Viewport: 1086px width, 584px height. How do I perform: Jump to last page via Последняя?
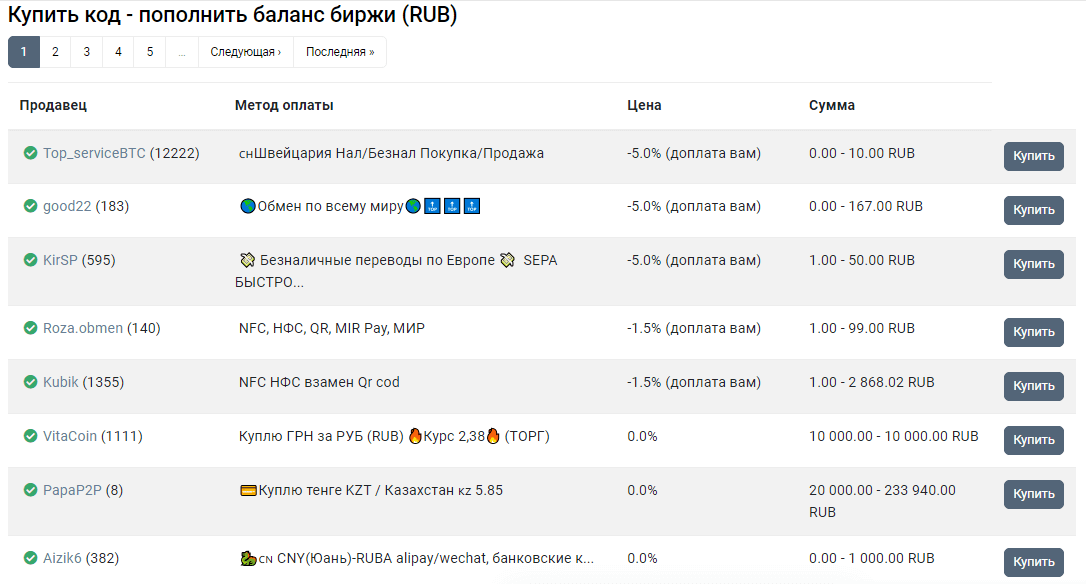pyautogui.click(x=340, y=52)
